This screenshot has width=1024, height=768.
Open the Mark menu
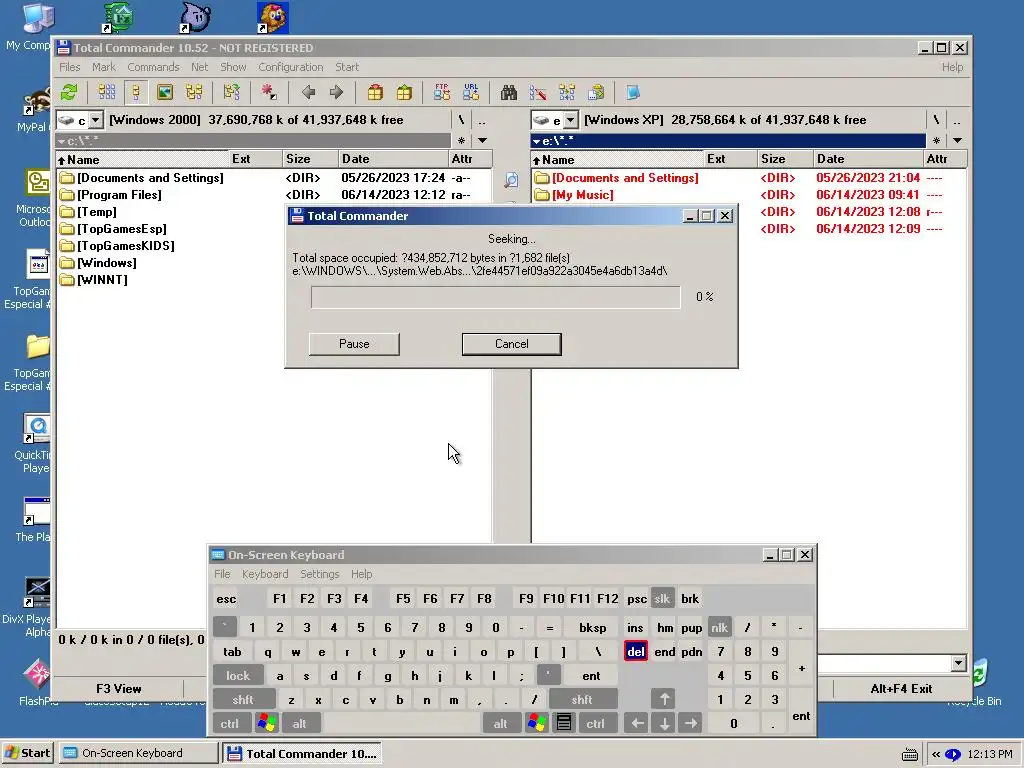point(103,67)
